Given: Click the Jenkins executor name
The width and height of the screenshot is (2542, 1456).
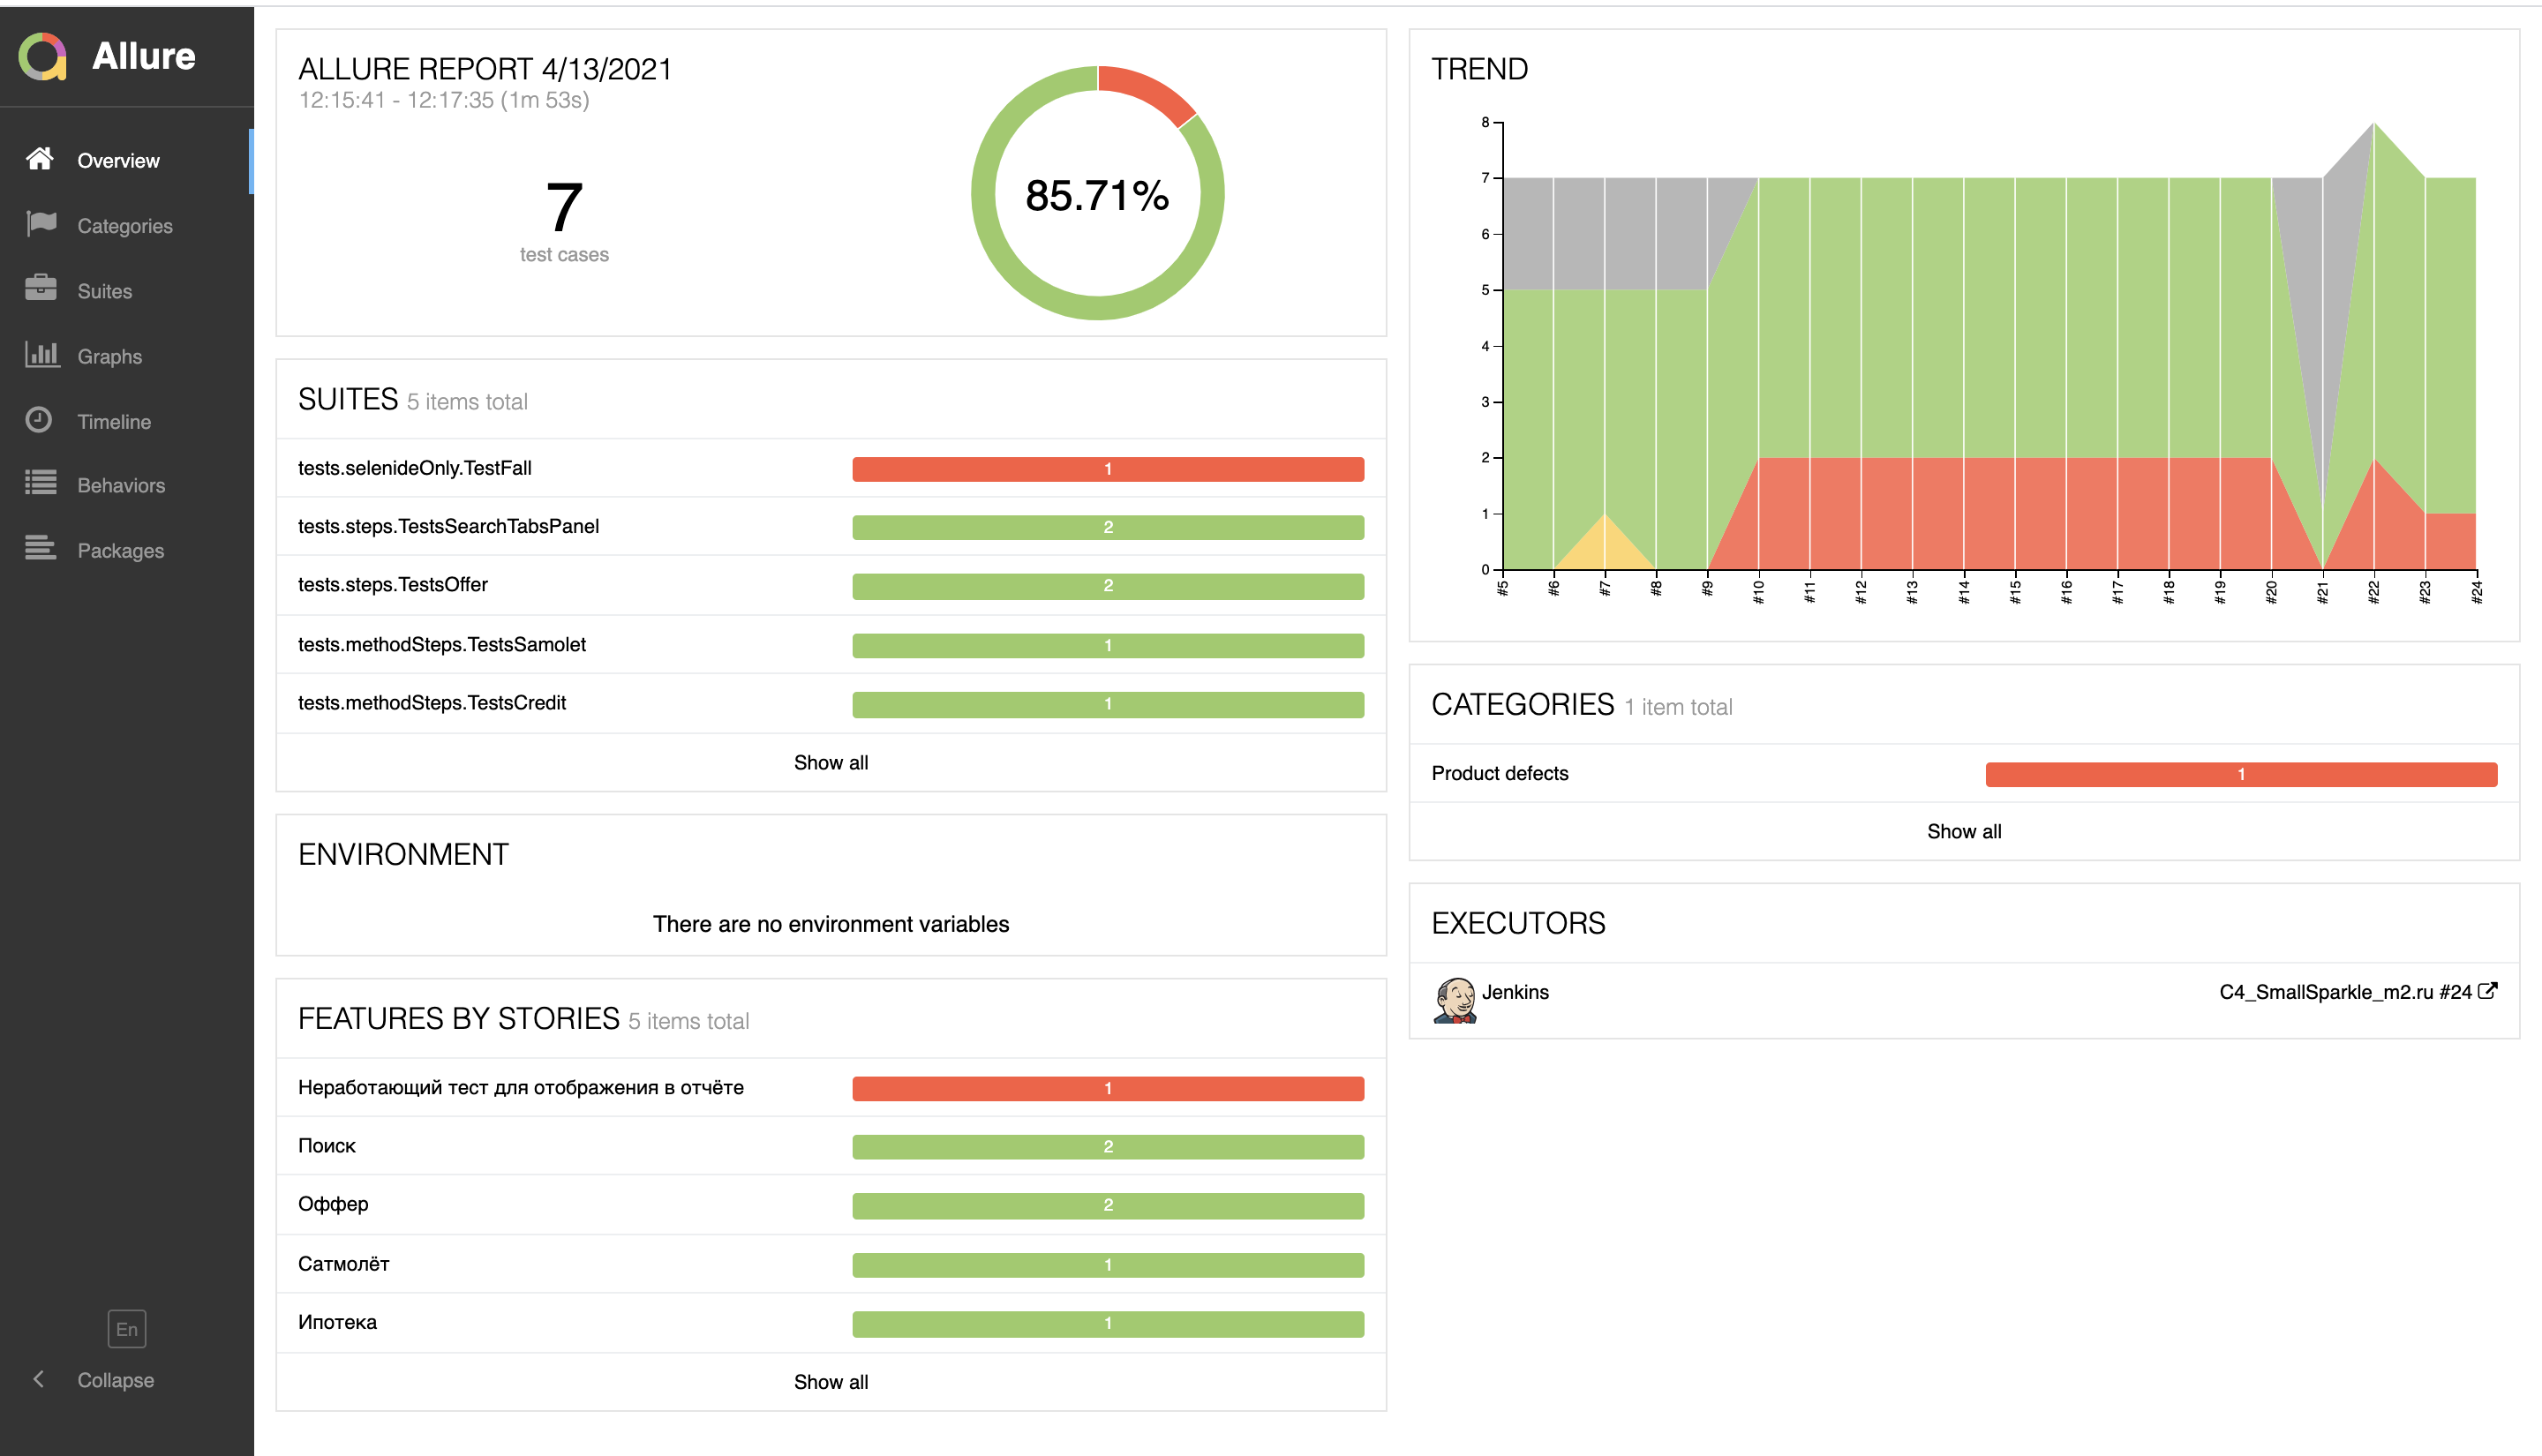Looking at the screenshot, I should [x=1515, y=992].
